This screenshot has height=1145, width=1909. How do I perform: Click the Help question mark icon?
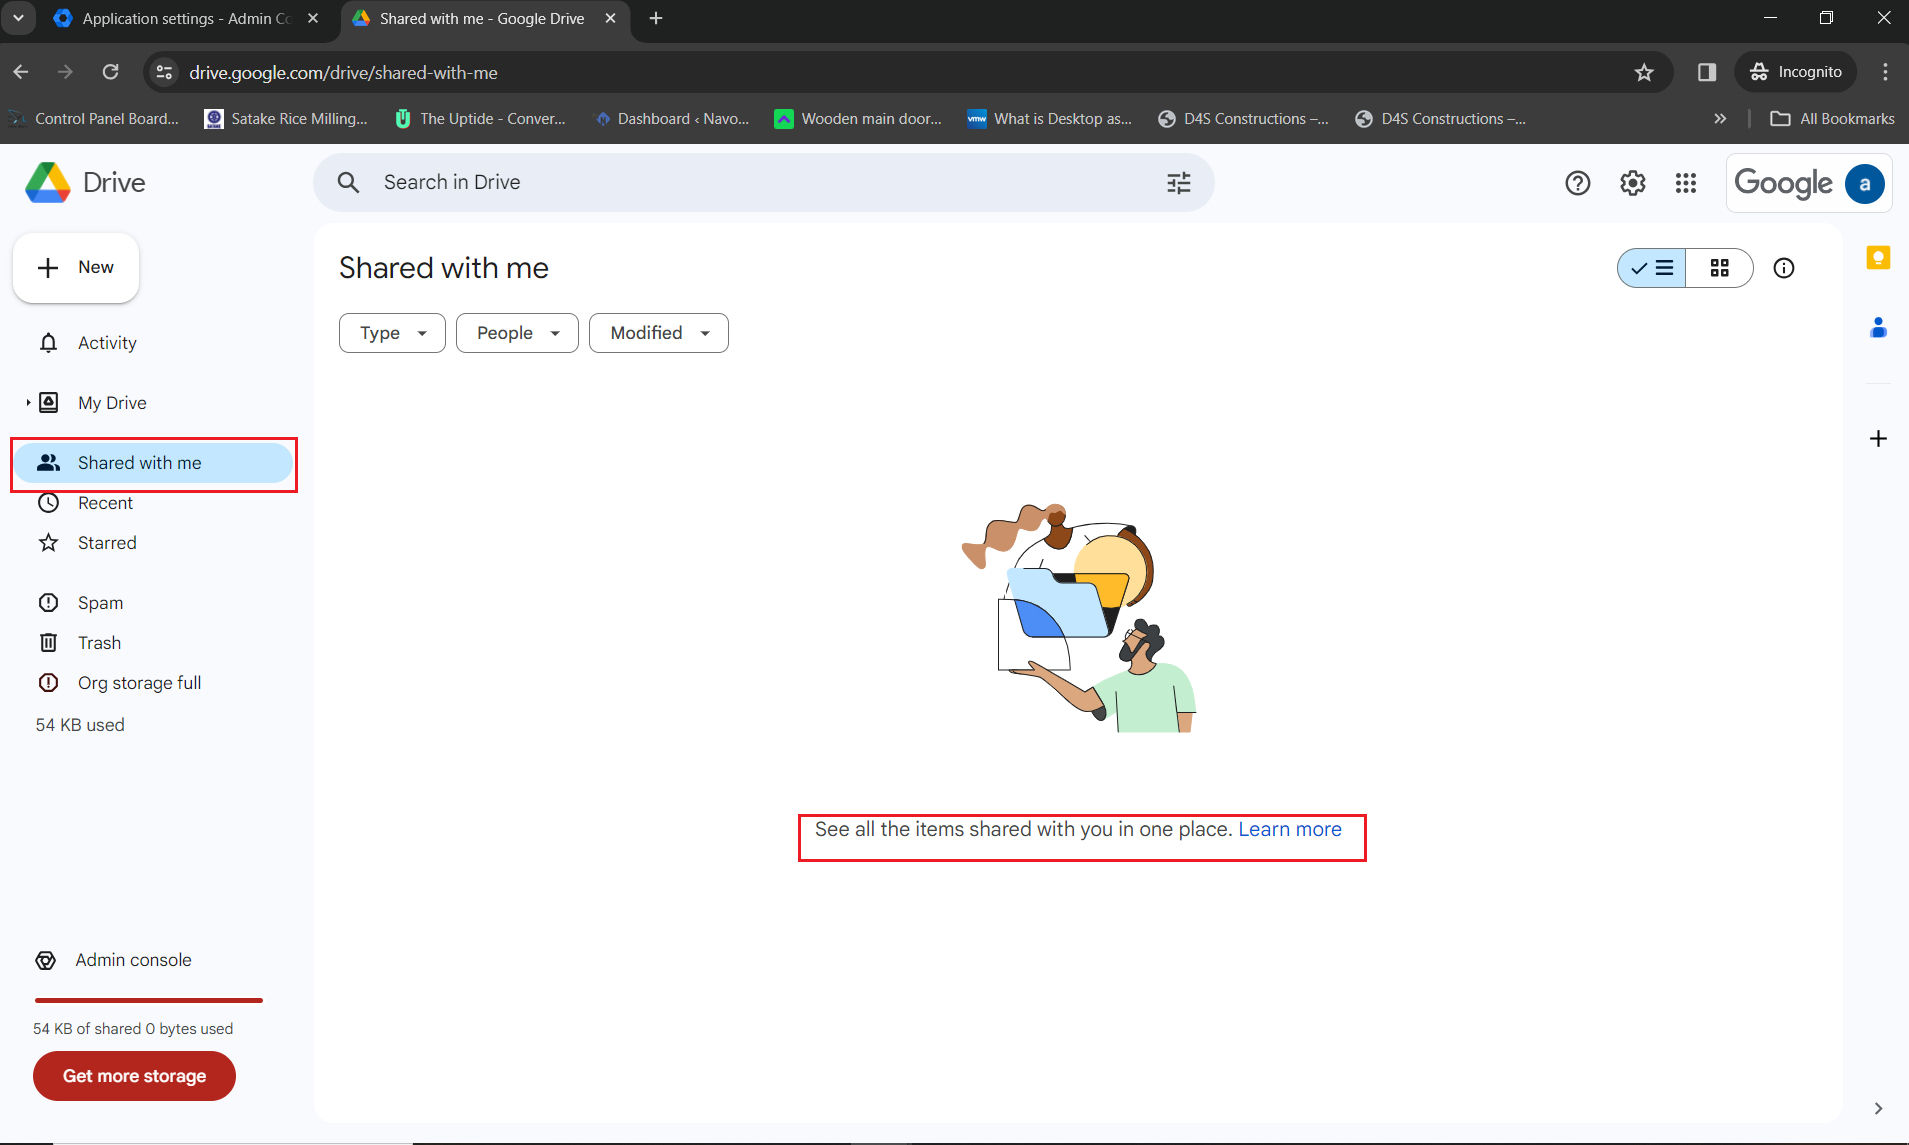[1577, 183]
